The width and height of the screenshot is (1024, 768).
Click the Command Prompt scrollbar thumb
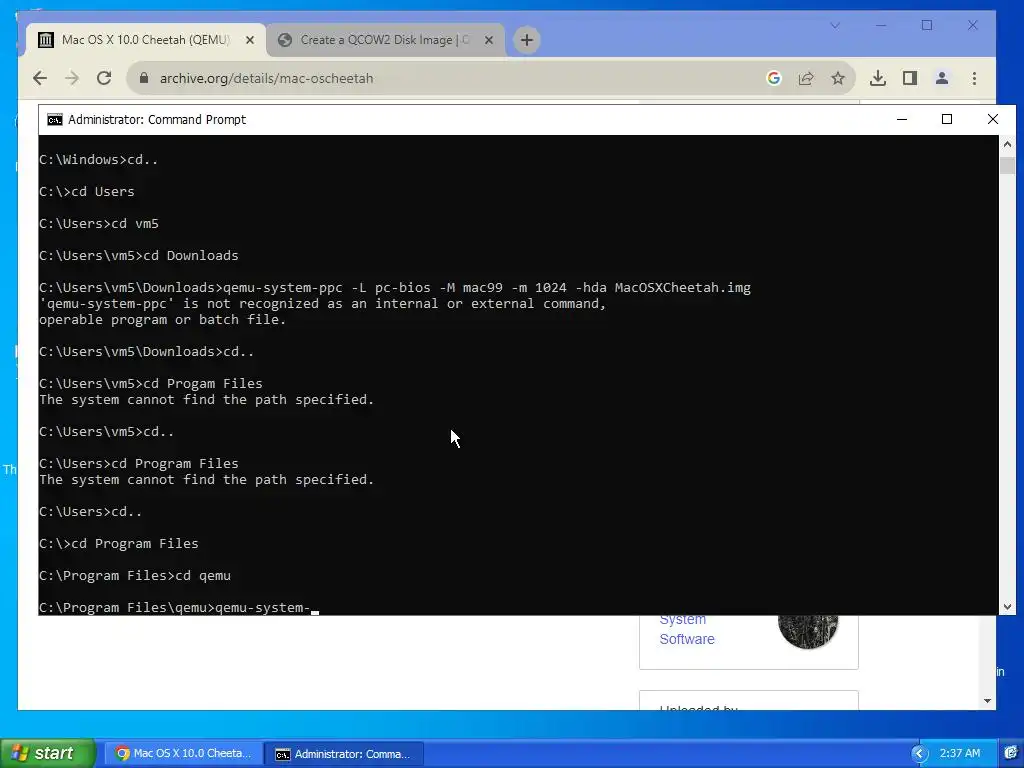[x=1007, y=165]
